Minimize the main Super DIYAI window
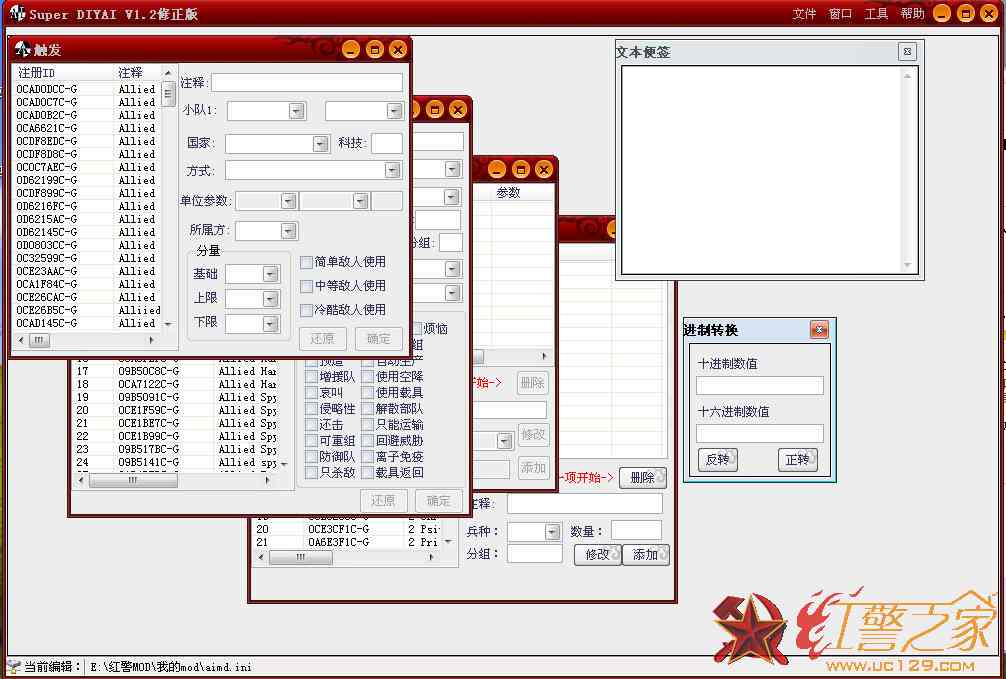1006x679 pixels. point(942,13)
